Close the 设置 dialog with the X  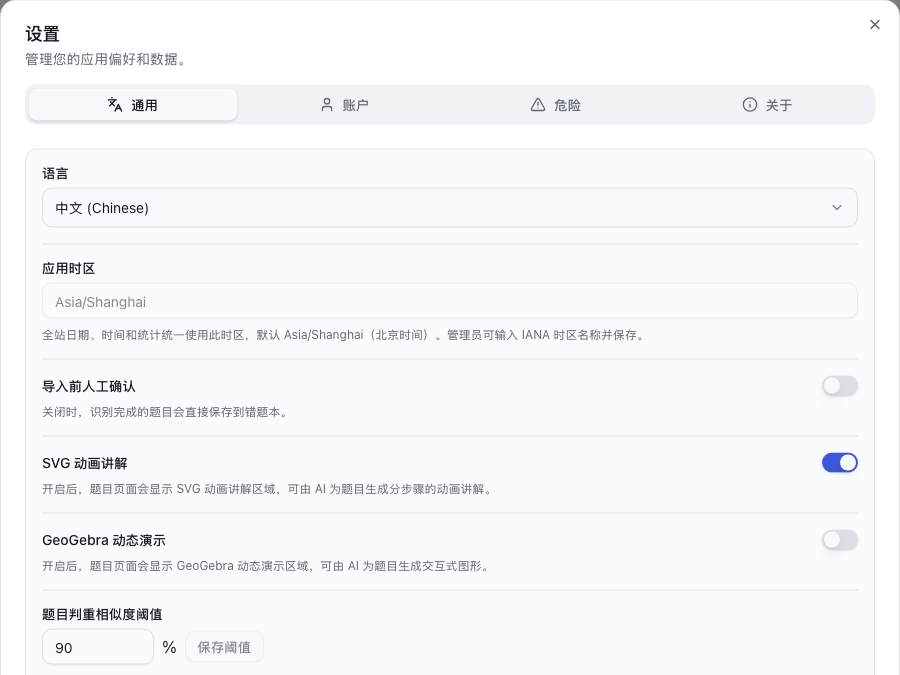[875, 25]
